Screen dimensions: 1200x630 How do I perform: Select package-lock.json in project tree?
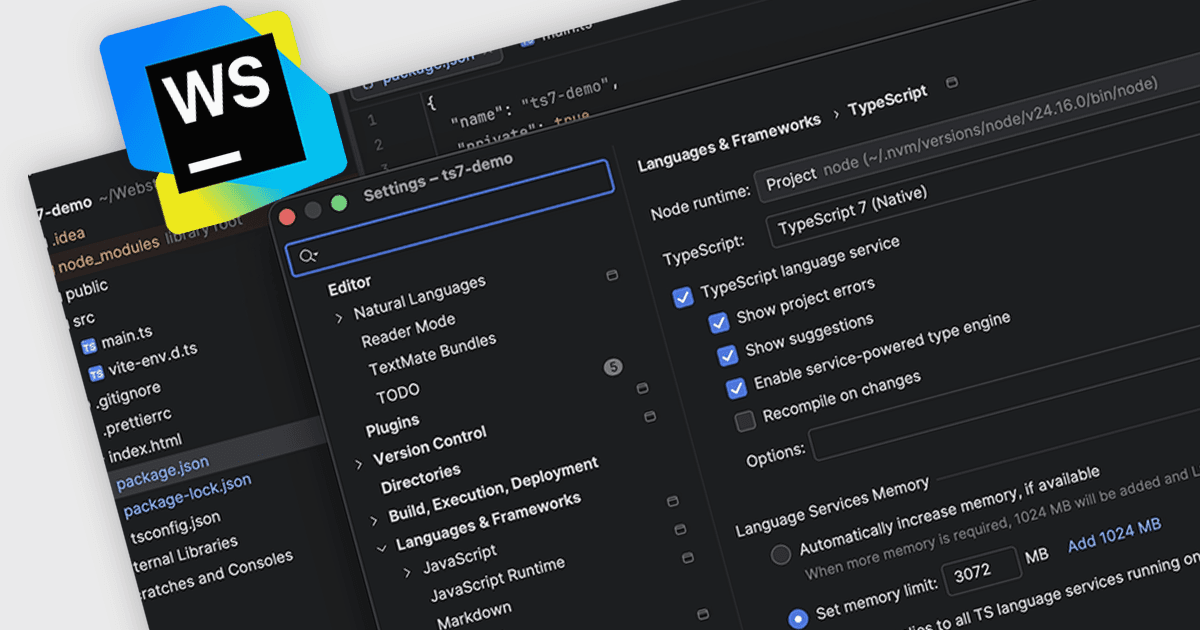(x=187, y=495)
